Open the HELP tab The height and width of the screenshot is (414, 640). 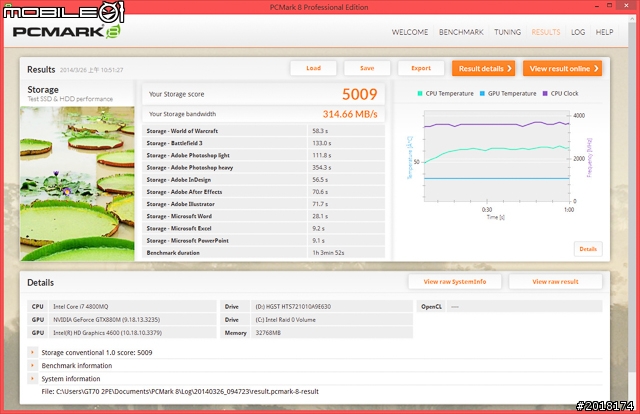click(604, 32)
